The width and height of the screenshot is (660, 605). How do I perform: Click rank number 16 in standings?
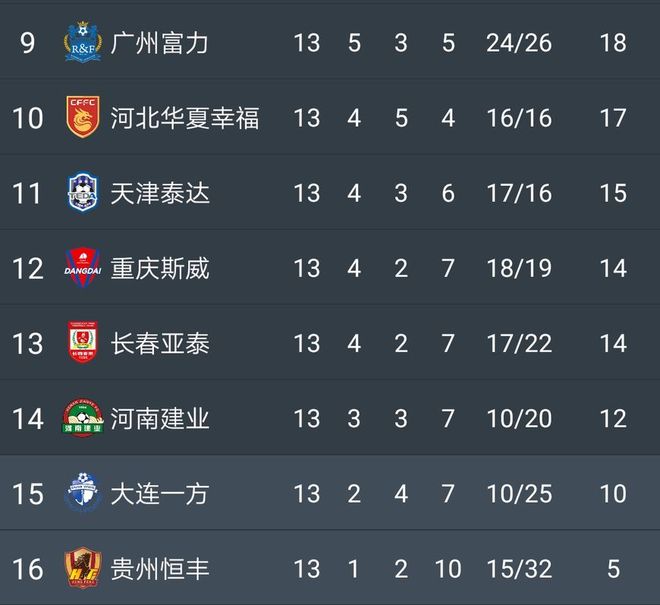[x=28, y=568]
